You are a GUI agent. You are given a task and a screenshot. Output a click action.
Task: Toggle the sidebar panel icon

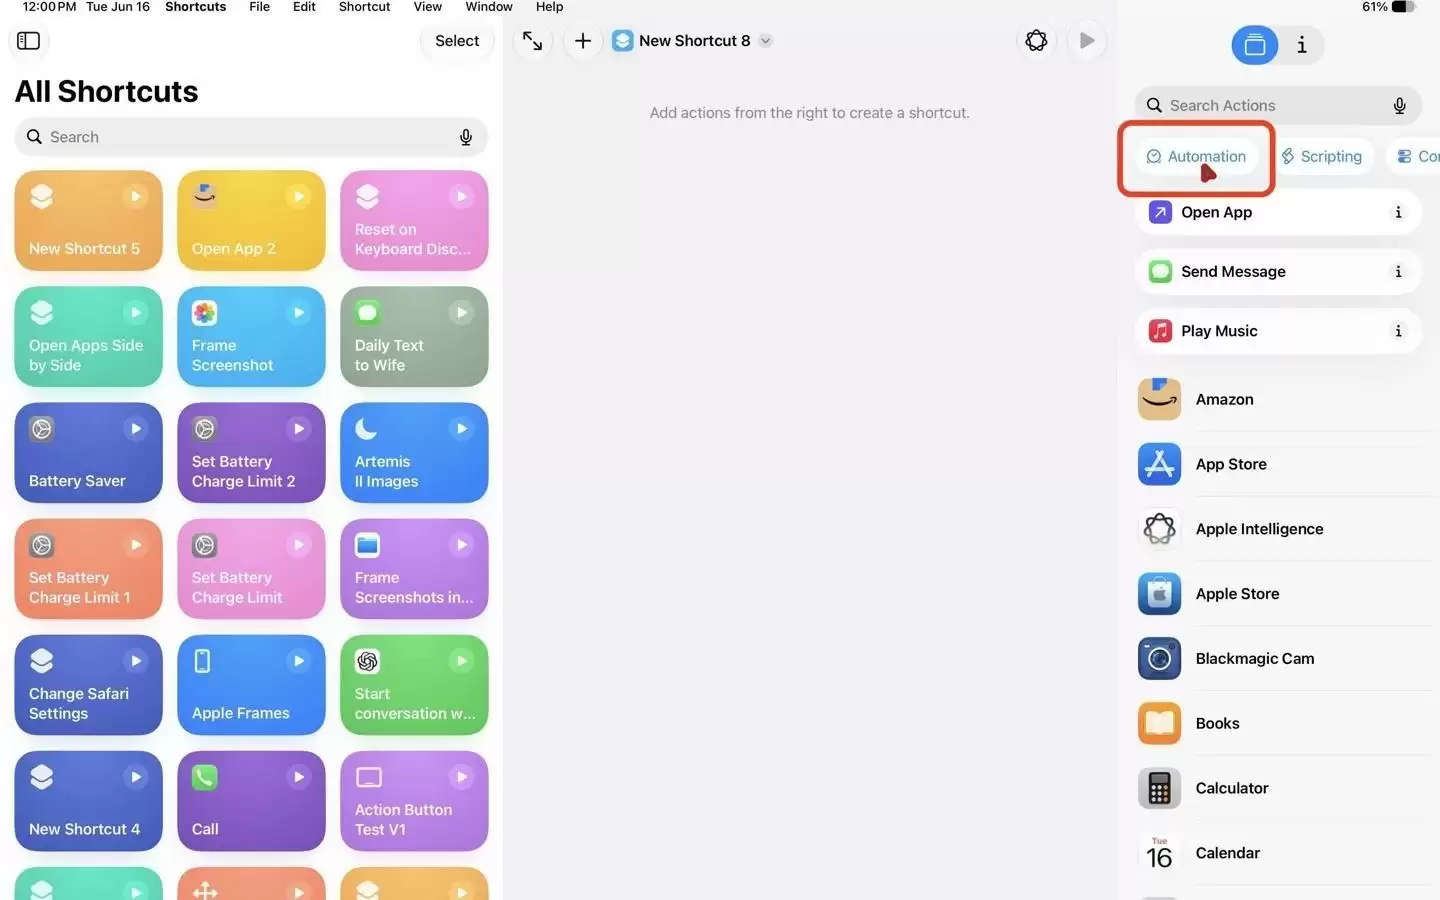(28, 41)
